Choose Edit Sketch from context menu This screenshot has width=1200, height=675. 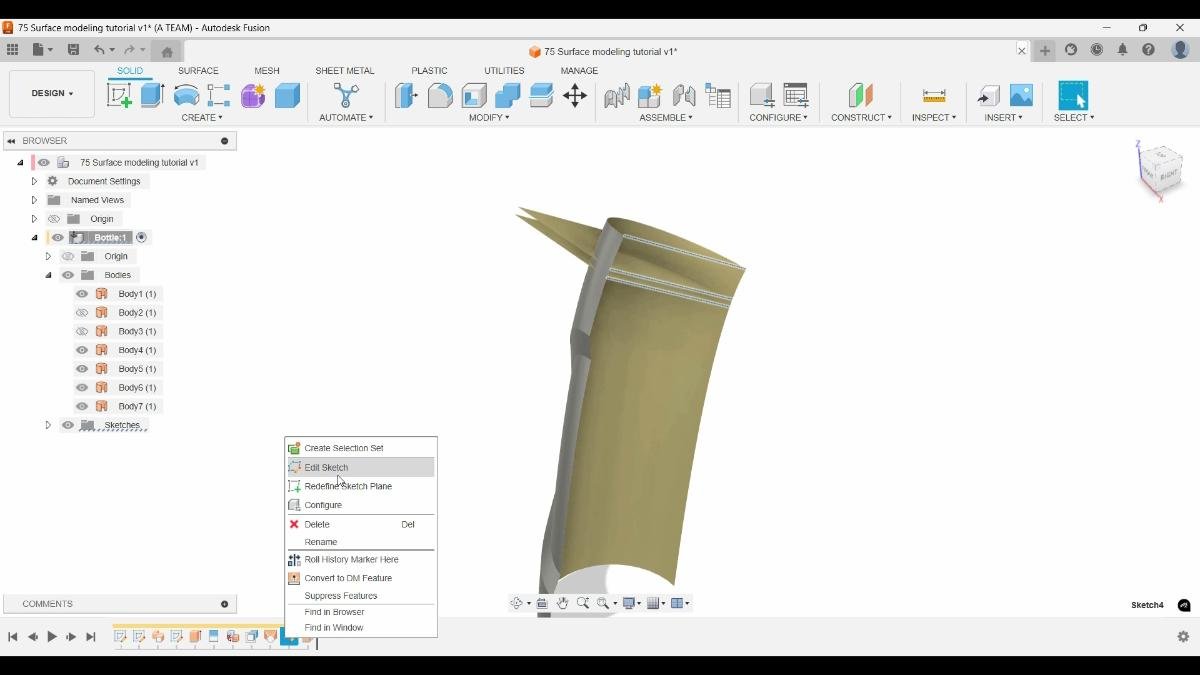pos(361,467)
